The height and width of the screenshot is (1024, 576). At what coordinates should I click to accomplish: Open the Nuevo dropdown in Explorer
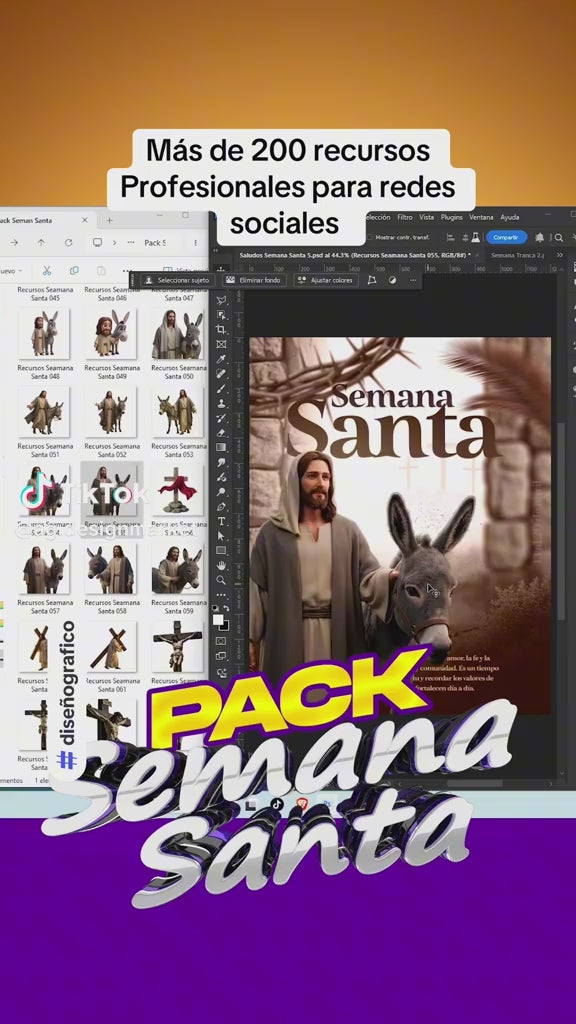12,270
